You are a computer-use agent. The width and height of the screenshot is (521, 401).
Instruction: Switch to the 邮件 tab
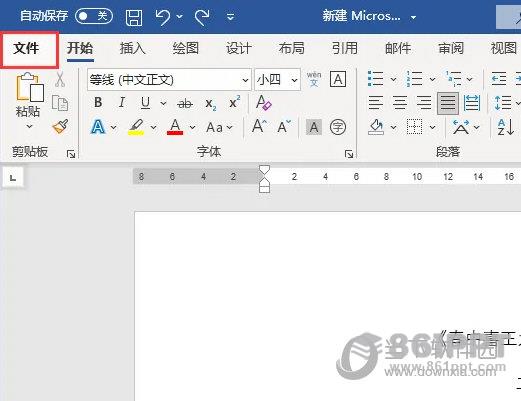point(398,49)
